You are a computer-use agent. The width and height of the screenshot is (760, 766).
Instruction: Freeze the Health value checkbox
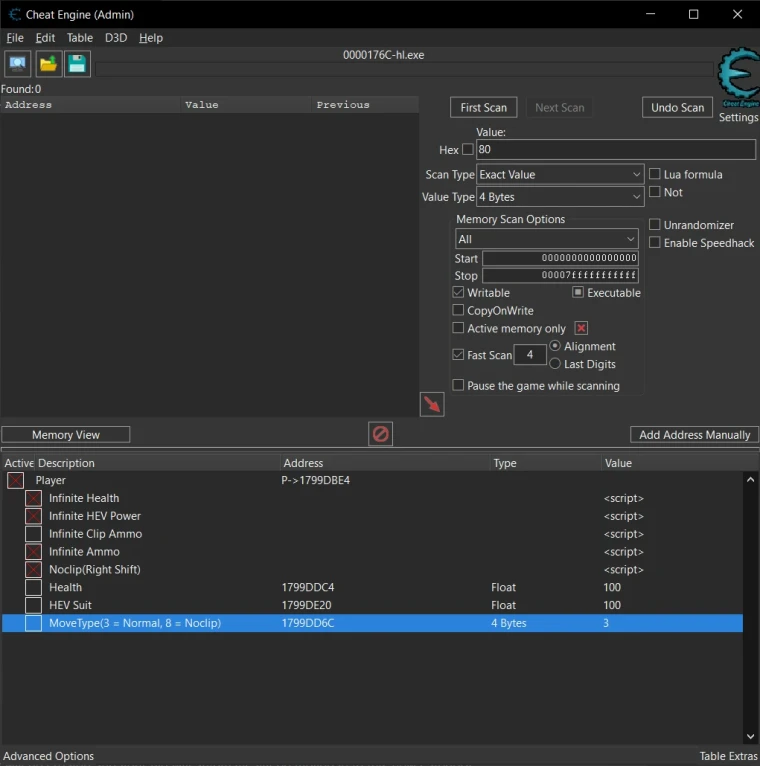pyautogui.click(x=33, y=587)
